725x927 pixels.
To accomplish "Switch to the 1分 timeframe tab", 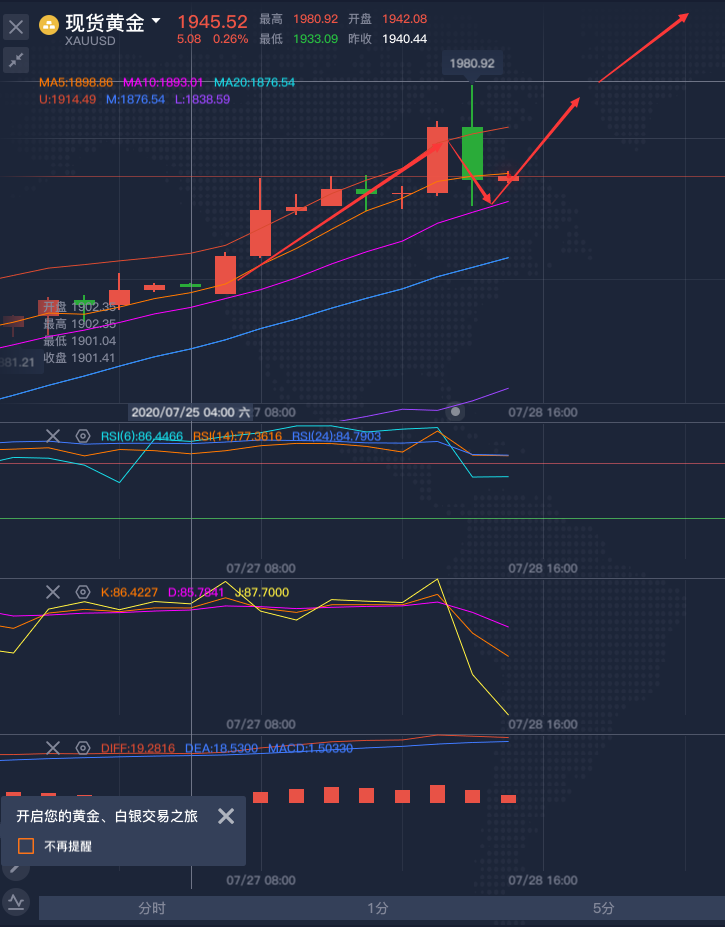I will click(377, 908).
